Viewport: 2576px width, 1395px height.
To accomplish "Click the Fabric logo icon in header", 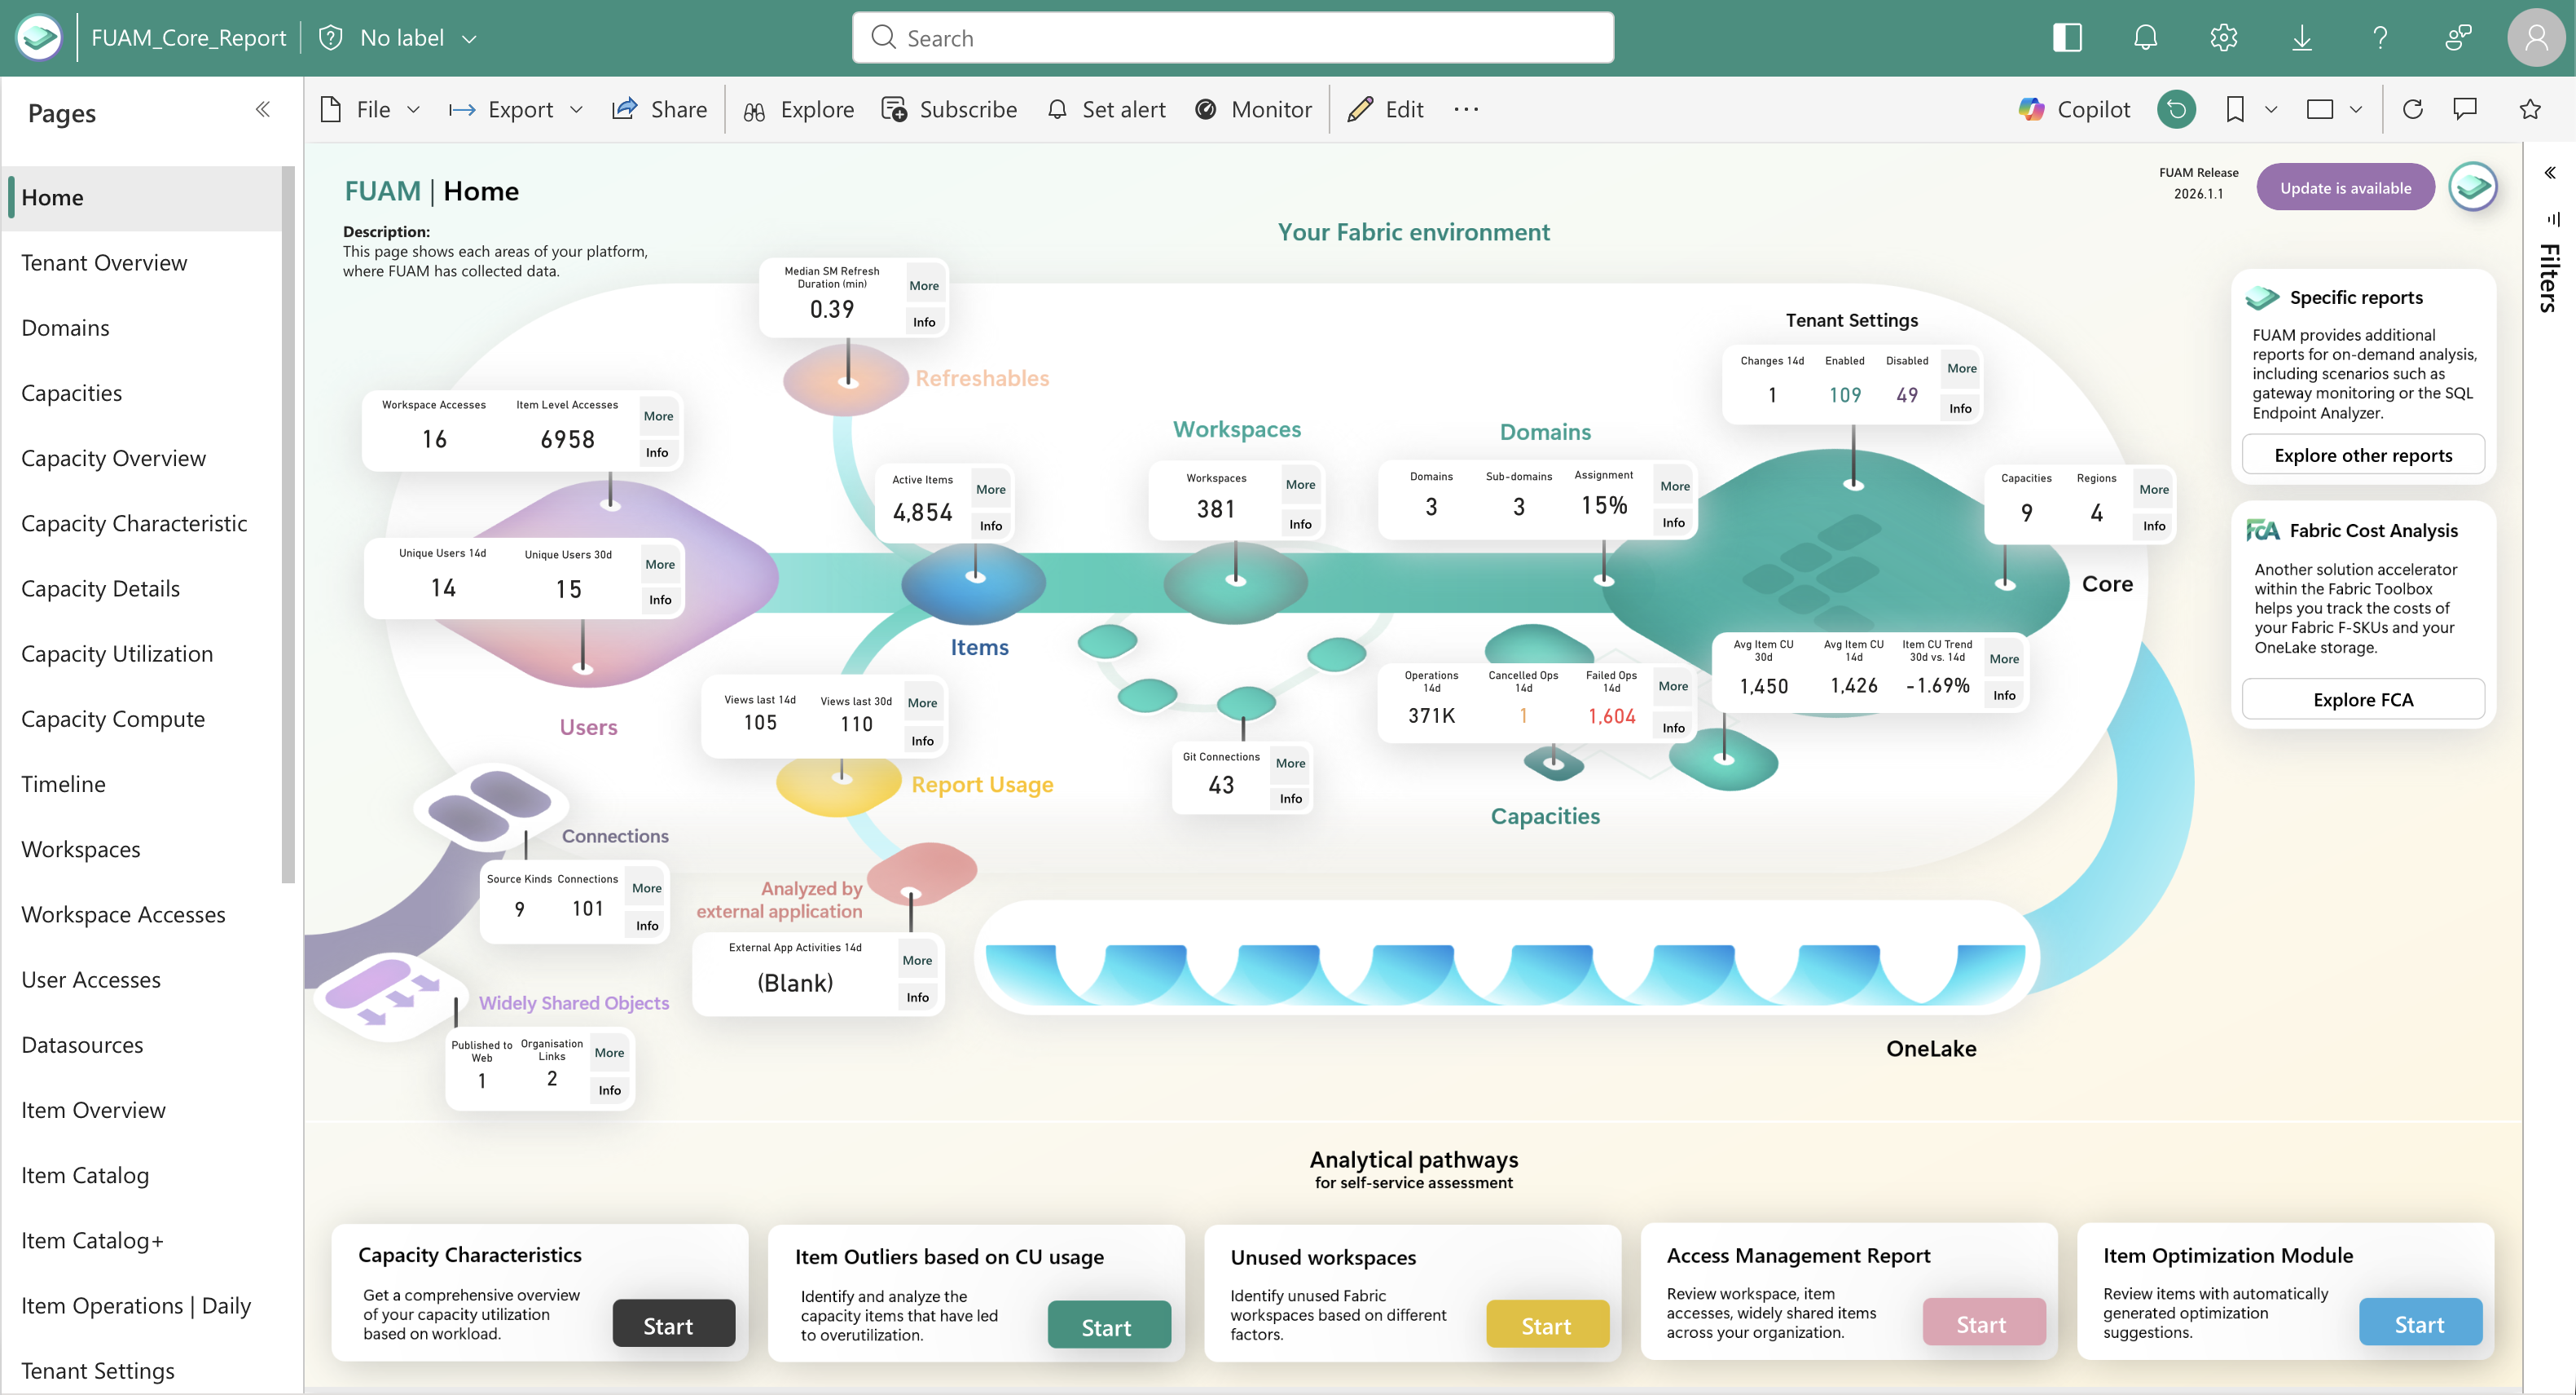I will [x=39, y=38].
